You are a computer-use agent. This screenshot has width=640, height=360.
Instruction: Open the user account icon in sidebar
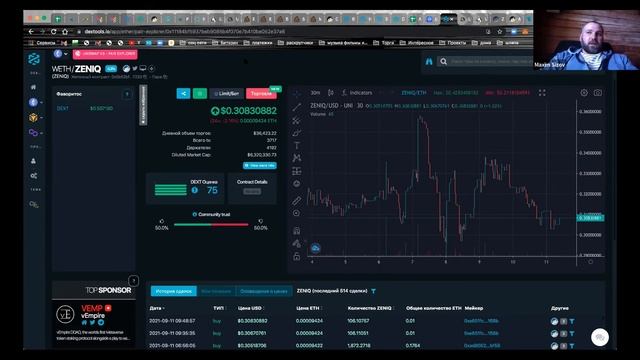click(x=33, y=161)
